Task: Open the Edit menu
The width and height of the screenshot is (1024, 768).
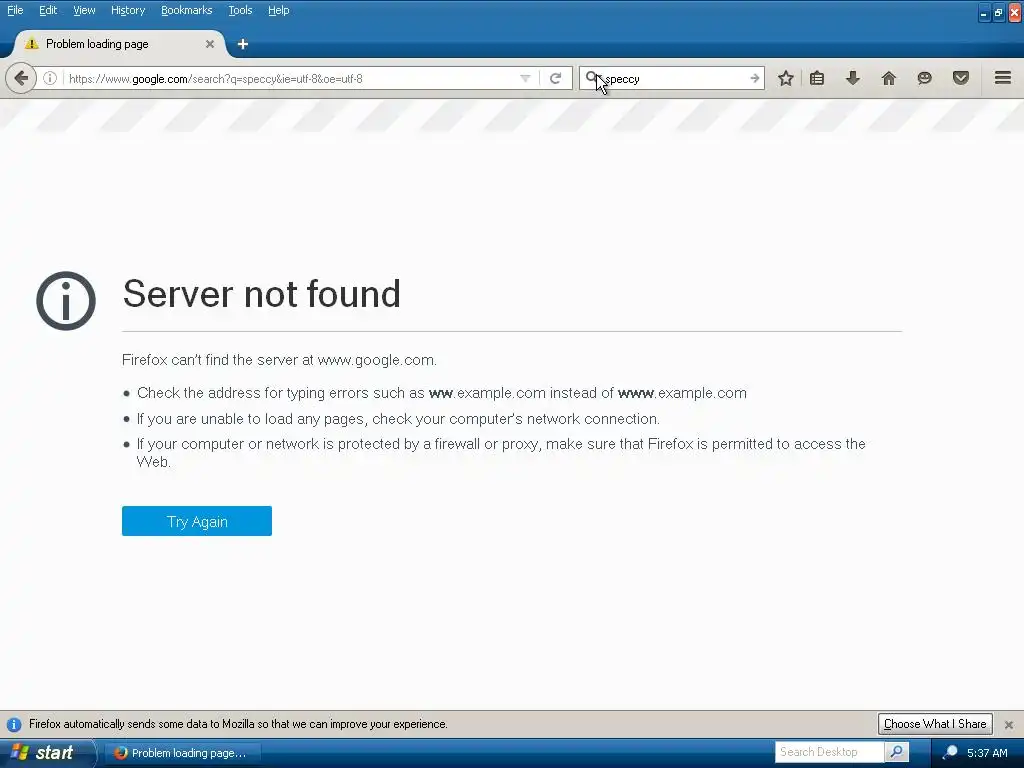Action: point(48,10)
